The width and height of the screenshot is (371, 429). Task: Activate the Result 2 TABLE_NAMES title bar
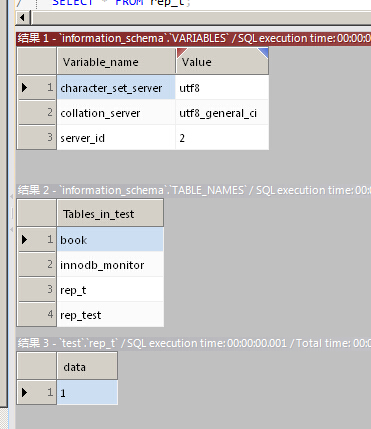[193, 190]
